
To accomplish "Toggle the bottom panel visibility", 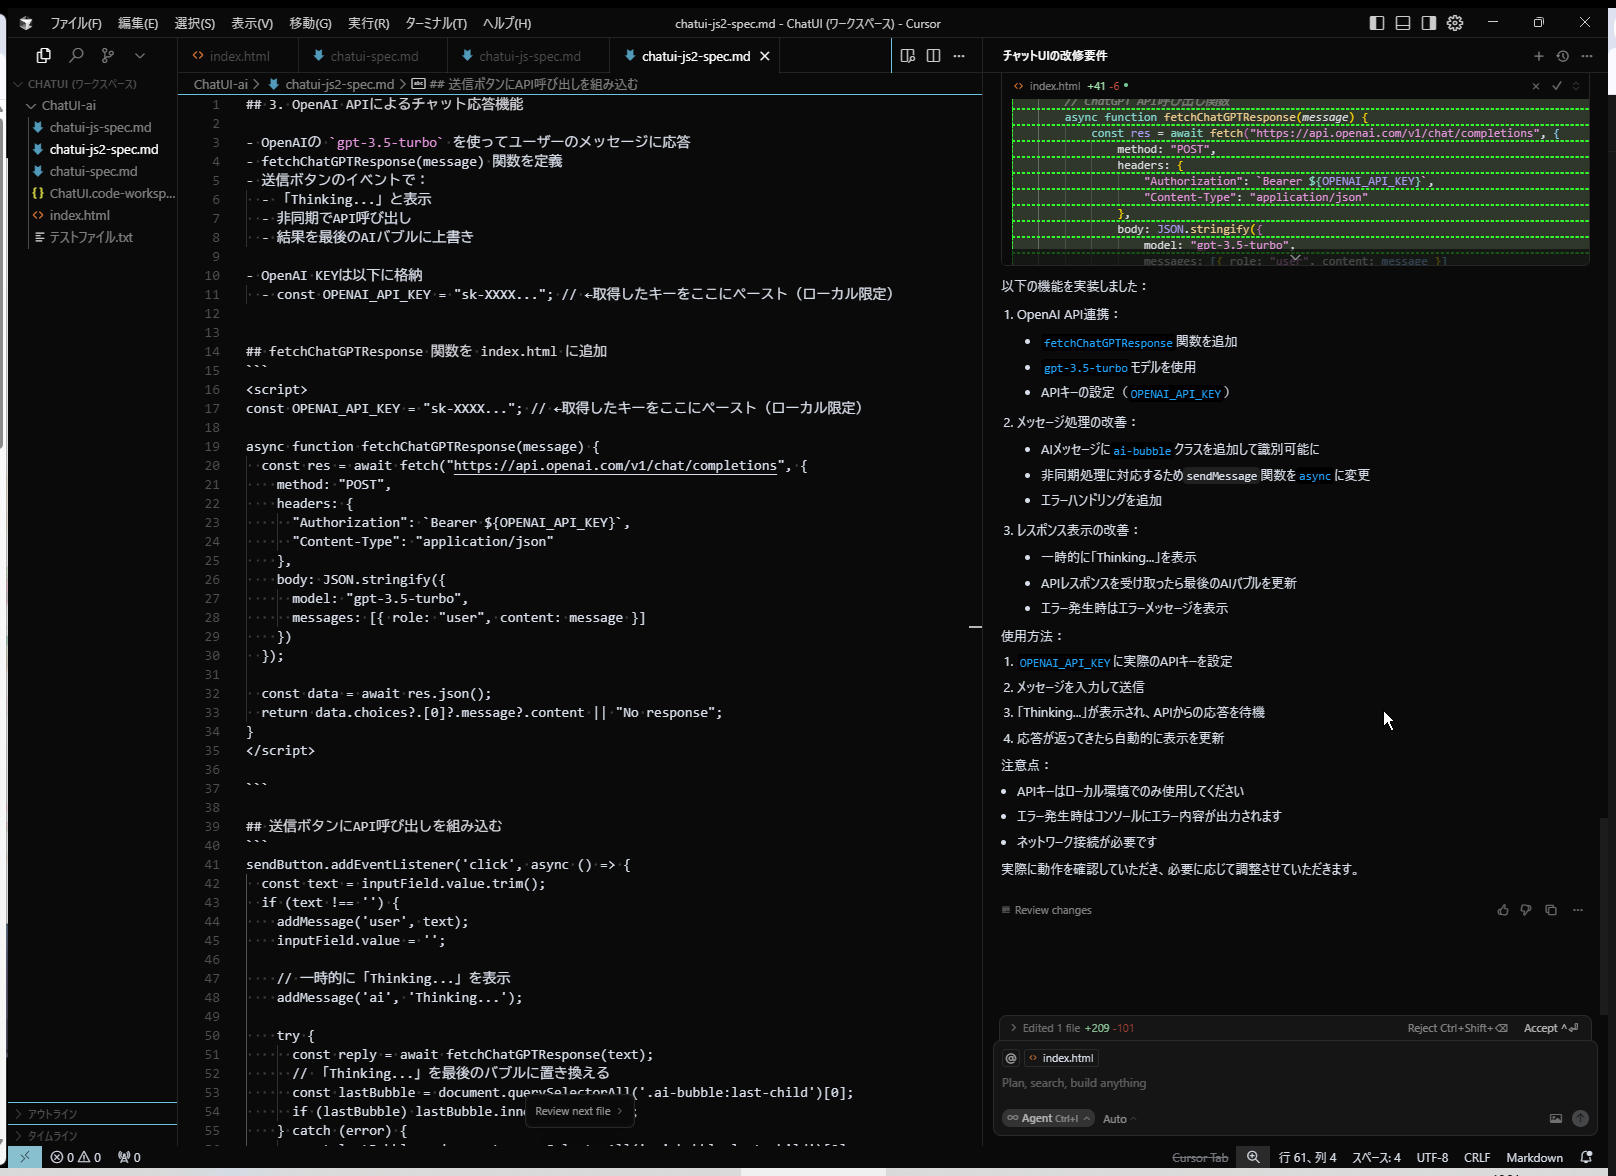I will pos(1403,23).
